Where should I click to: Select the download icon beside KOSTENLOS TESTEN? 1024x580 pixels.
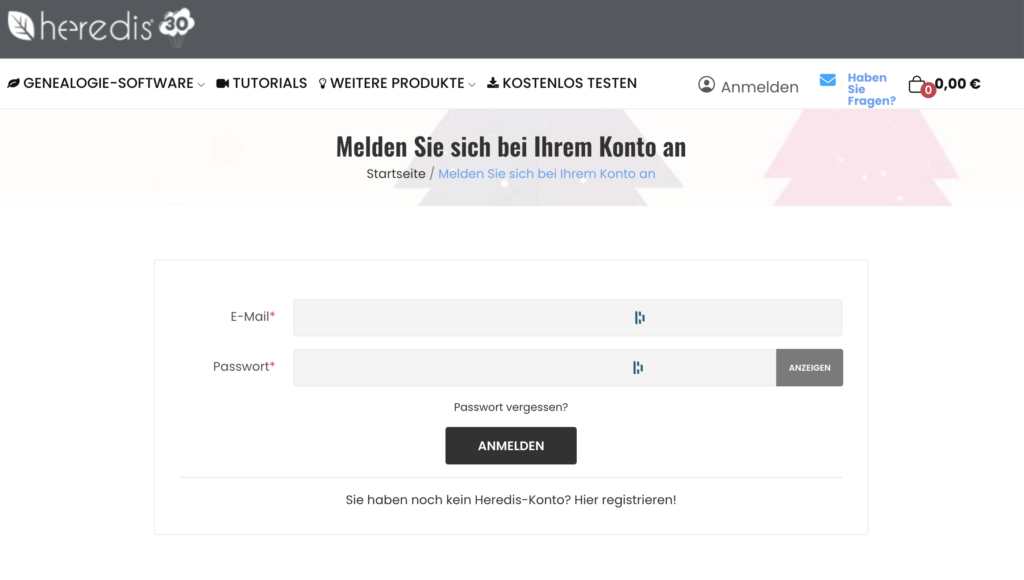[x=494, y=83]
